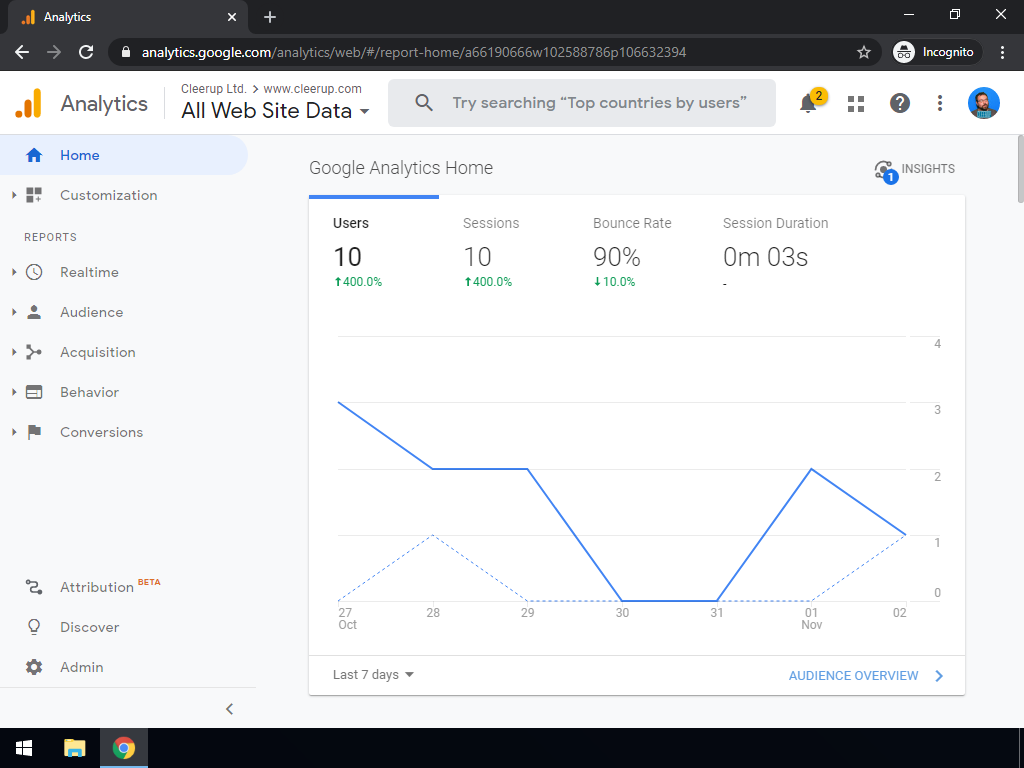Expand the Realtime reports section
This screenshot has height=768, width=1024.
(88, 272)
